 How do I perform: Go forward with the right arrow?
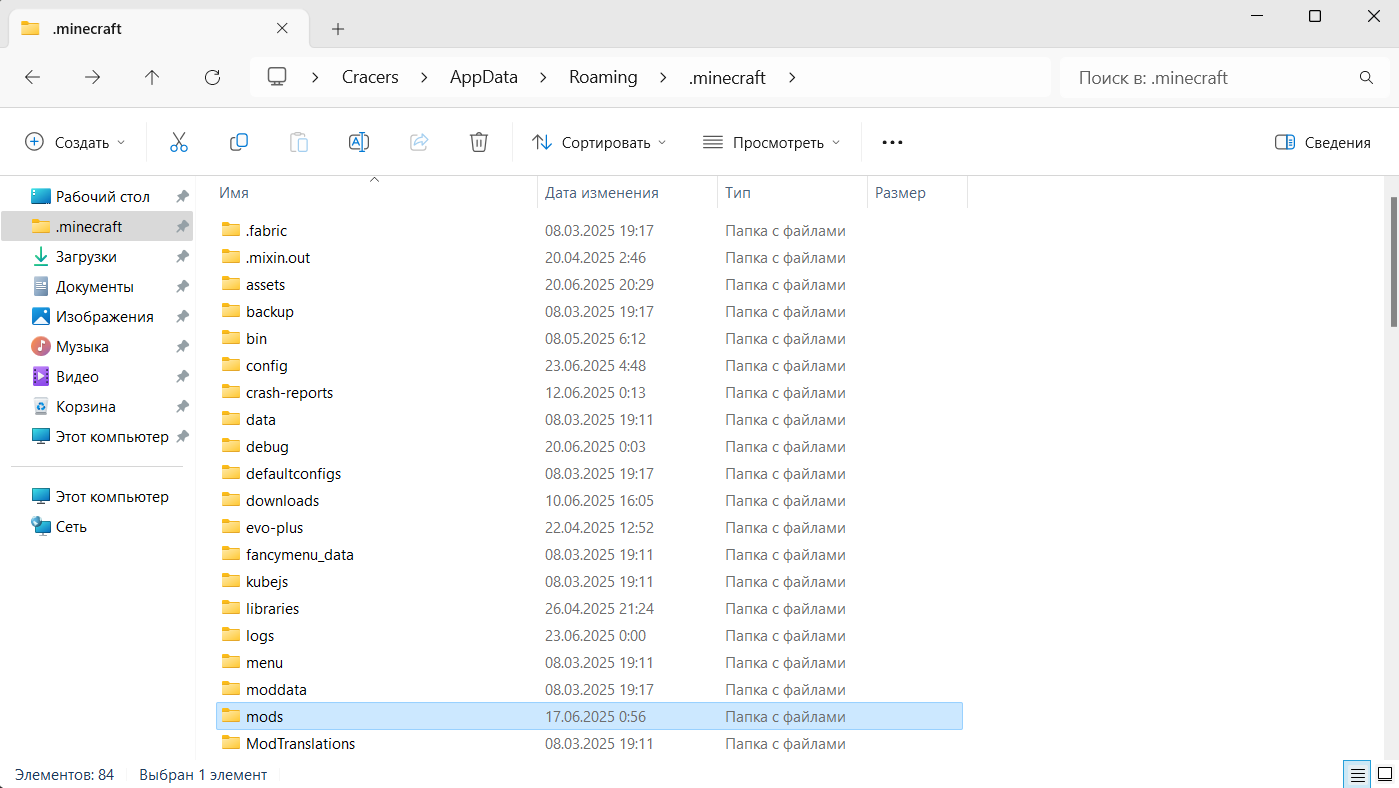(93, 77)
